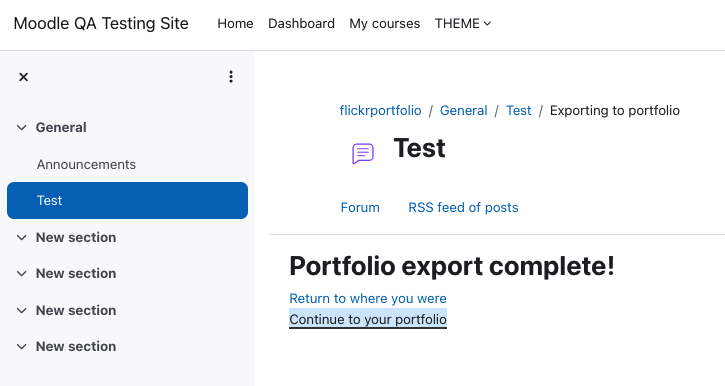The width and height of the screenshot is (725, 386).
Task: Open My courses in top navigation
Action: click(x=385, y=24)
